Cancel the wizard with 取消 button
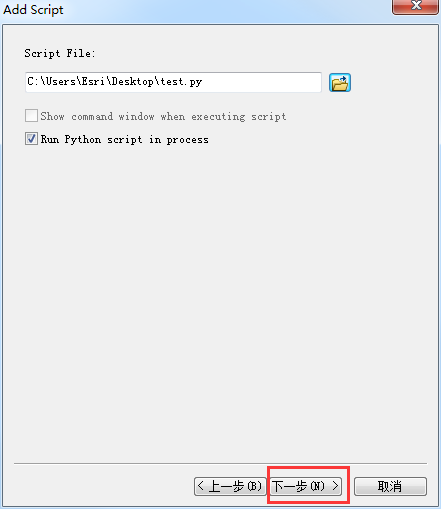The image size is (441, 509). coord(390,486)
